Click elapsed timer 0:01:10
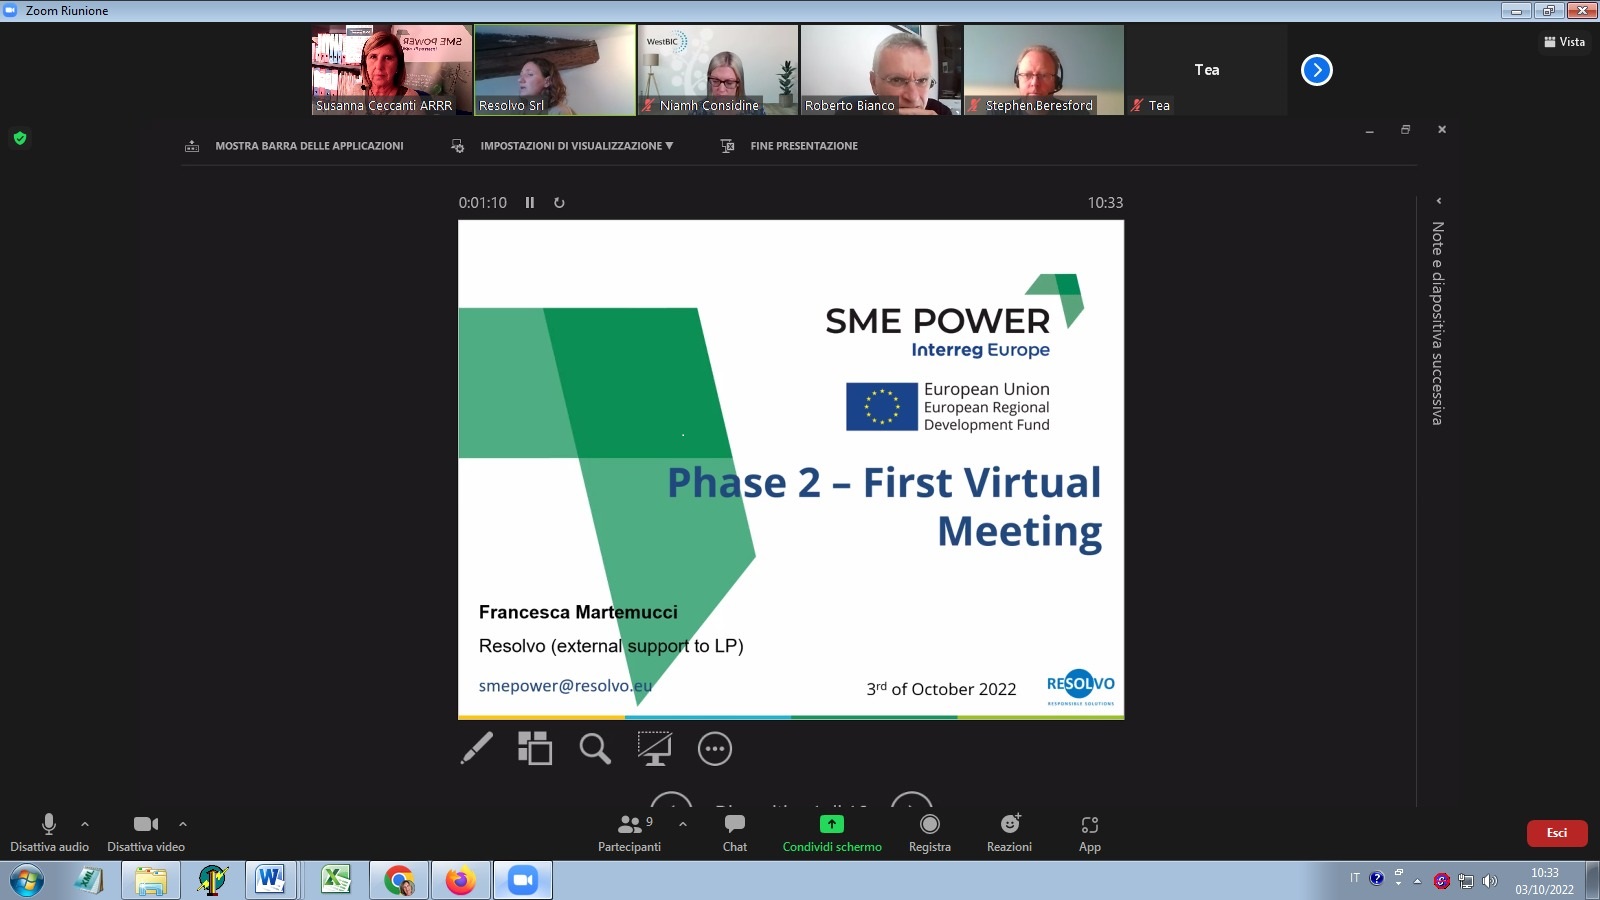Screen dimensions: 1600x900 [483, 202]
